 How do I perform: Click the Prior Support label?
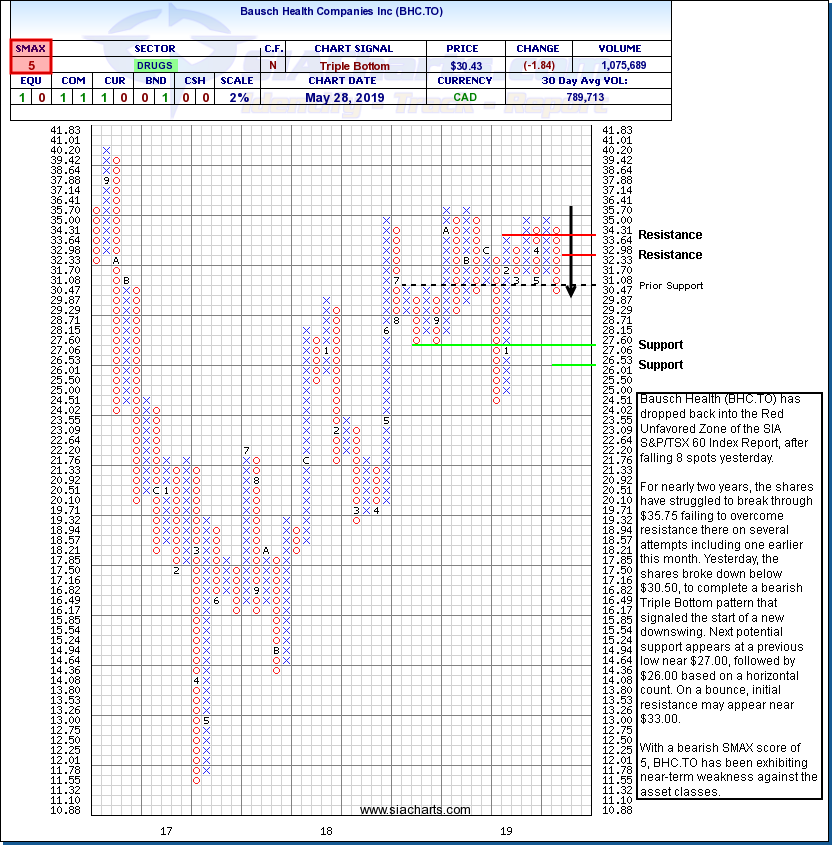(x=671, y=286)
